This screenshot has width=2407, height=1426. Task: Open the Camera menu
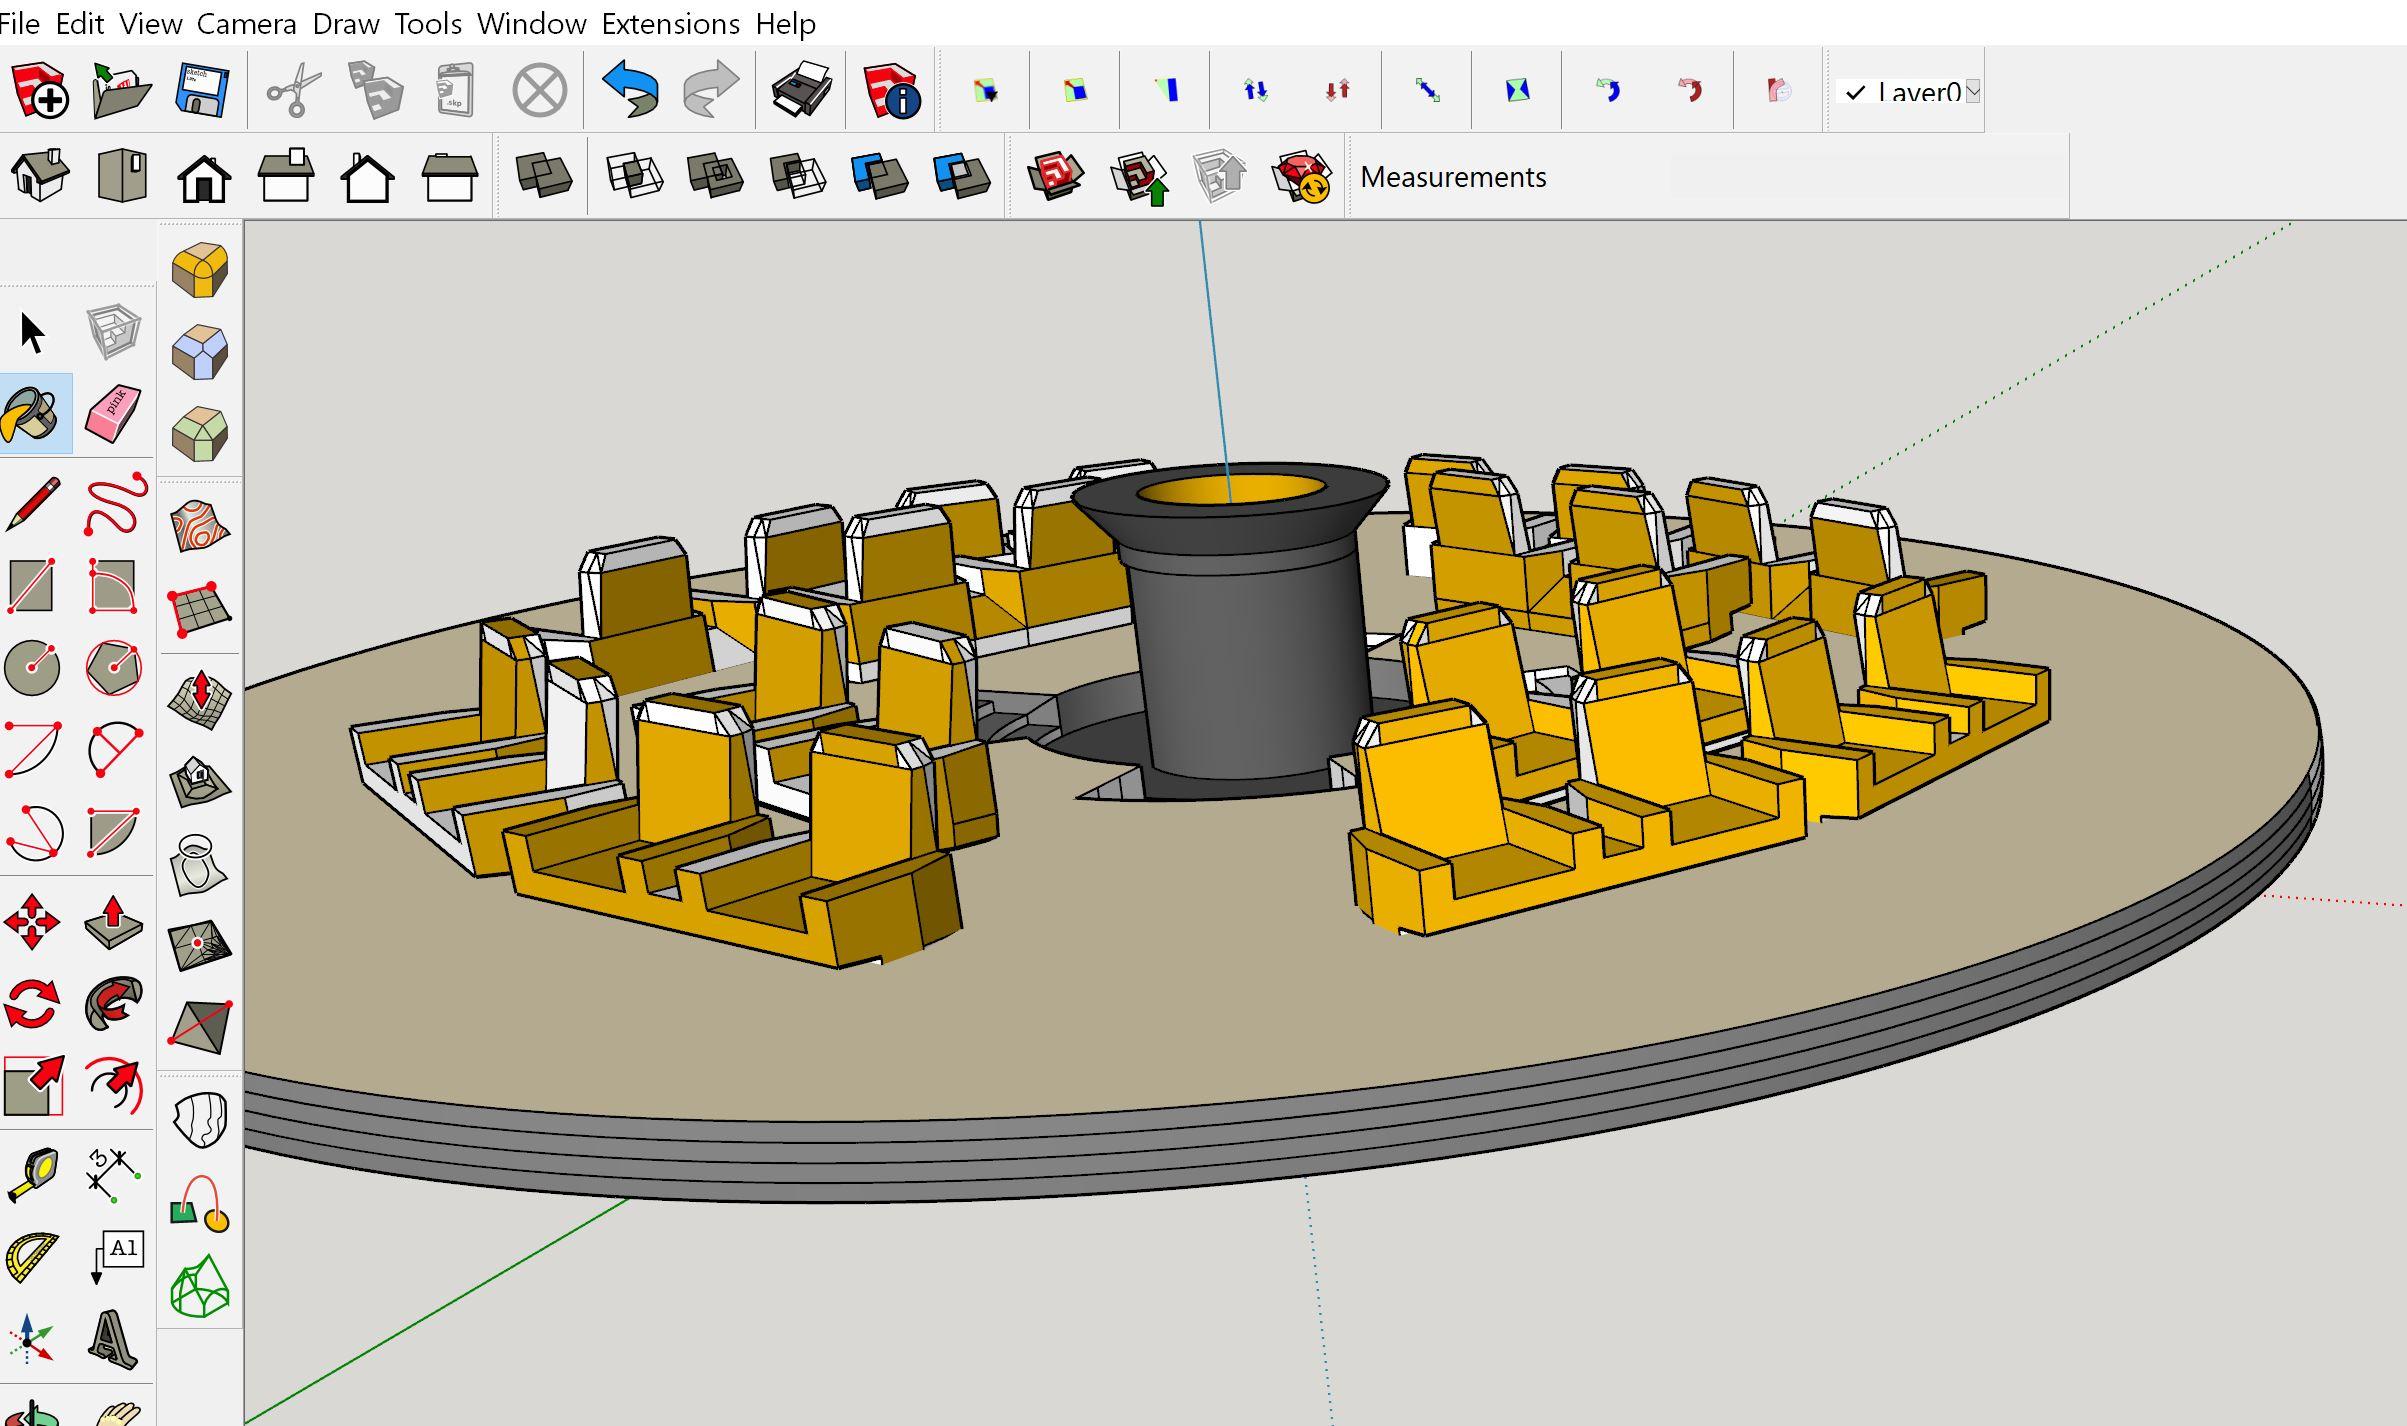[x=246, y=23]
